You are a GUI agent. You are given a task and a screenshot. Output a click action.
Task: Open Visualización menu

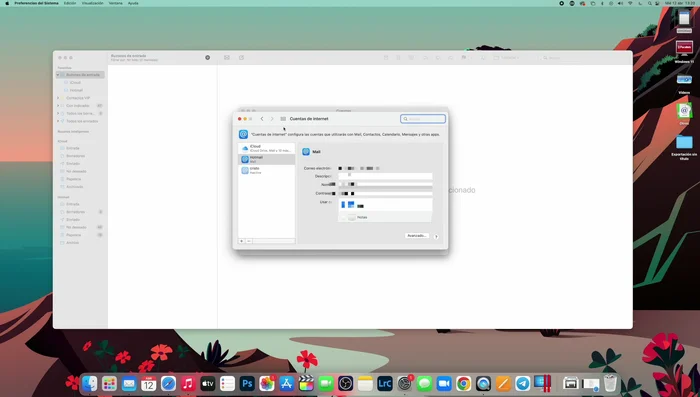(x=92, y=3)
